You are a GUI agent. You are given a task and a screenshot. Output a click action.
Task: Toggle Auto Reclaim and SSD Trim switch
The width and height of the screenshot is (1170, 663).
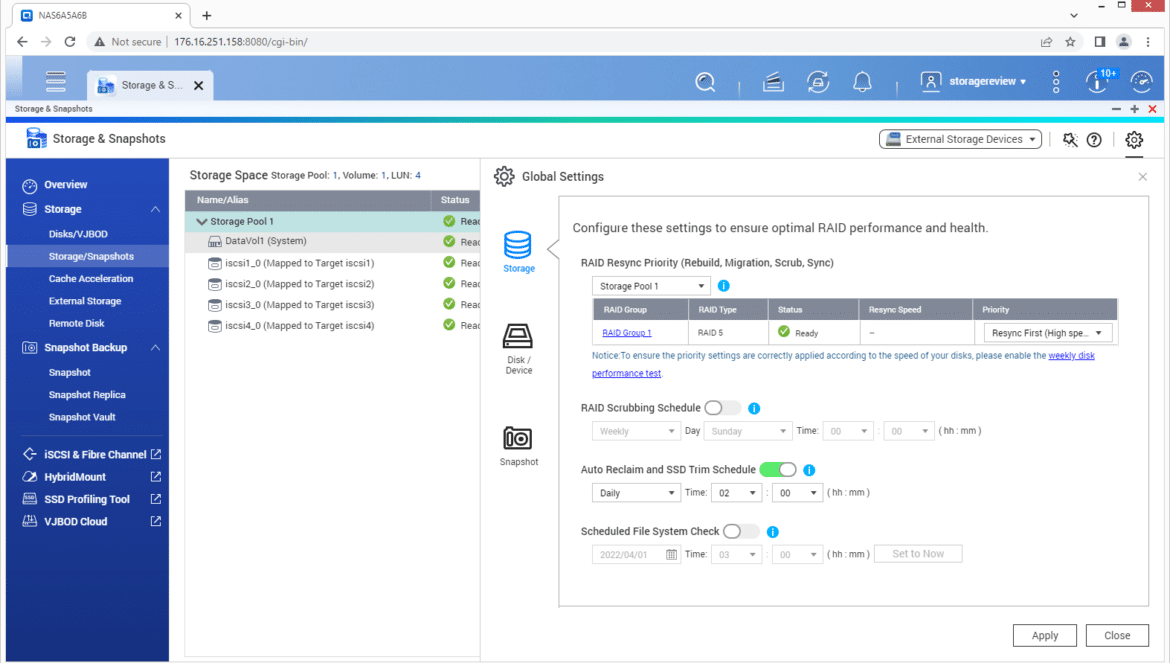coord(778,470)
